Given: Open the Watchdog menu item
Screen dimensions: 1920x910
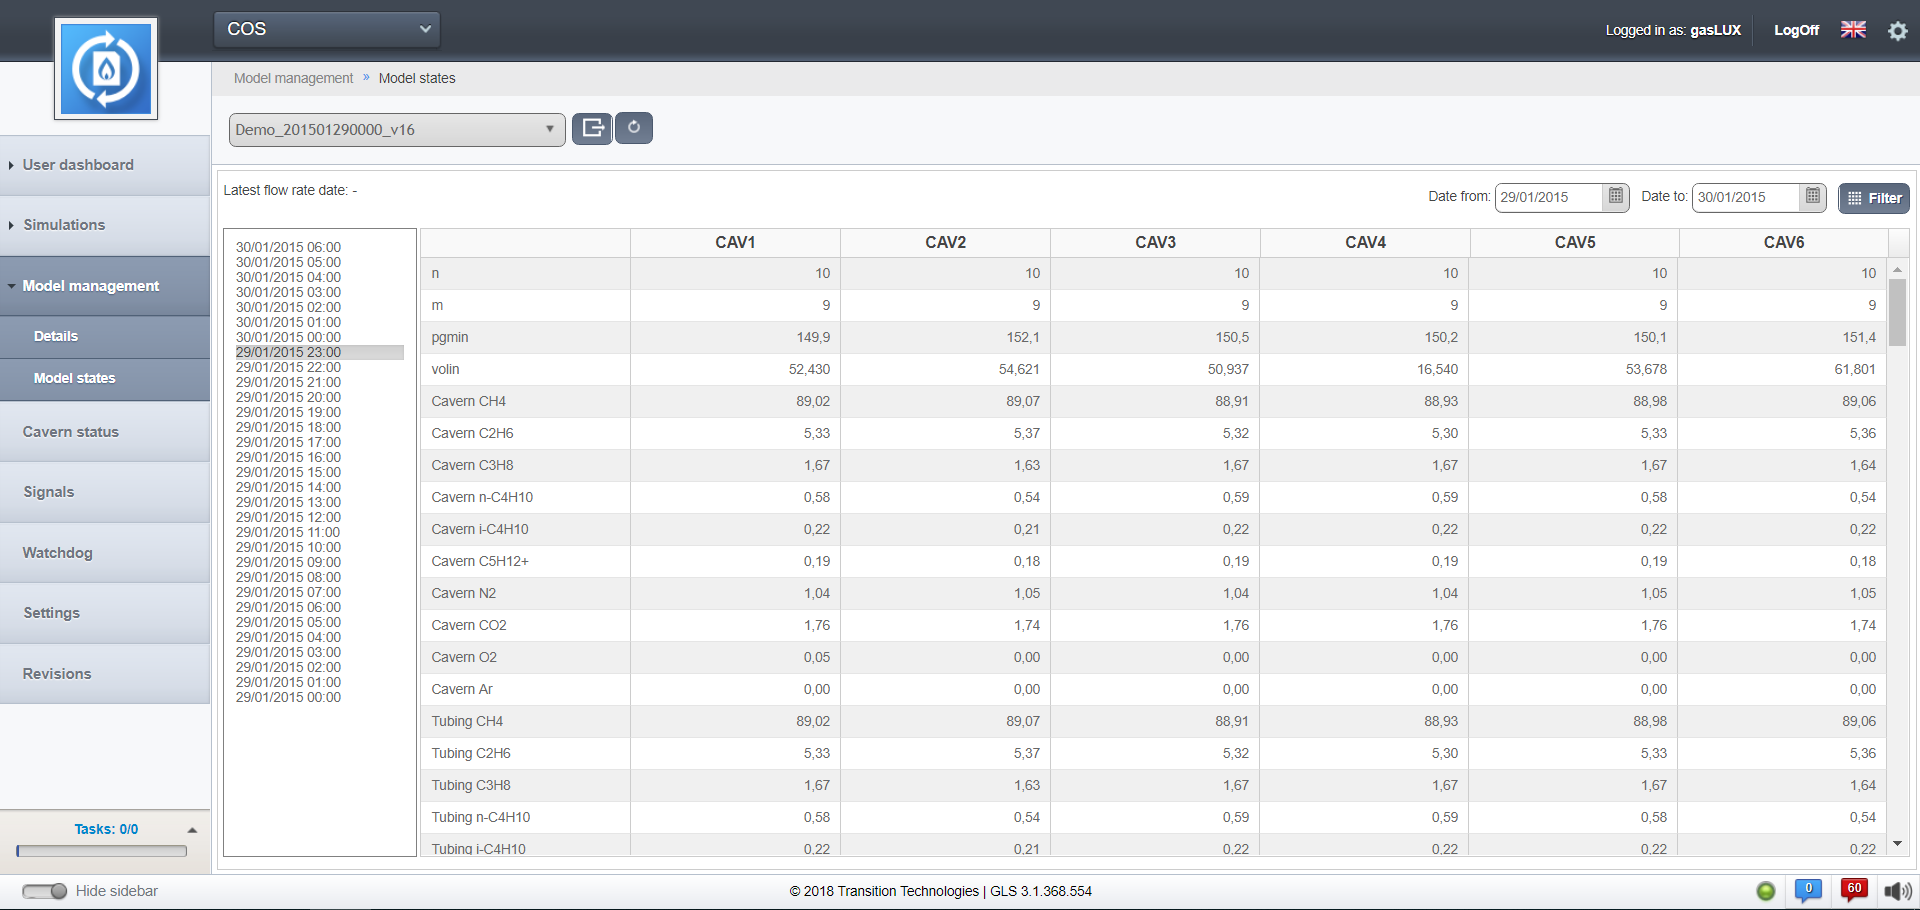Looking at the screenshot, I should [x=58, y=553].
